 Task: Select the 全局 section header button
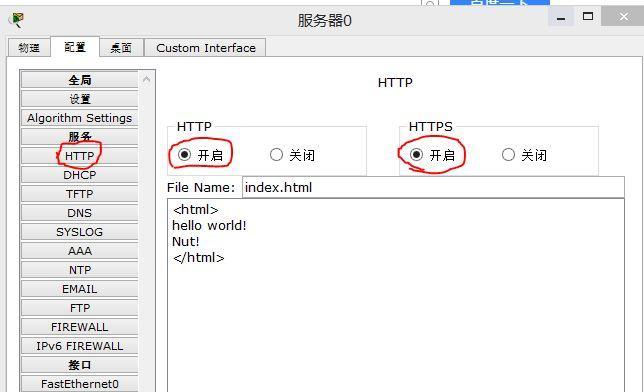click(80, 80)
